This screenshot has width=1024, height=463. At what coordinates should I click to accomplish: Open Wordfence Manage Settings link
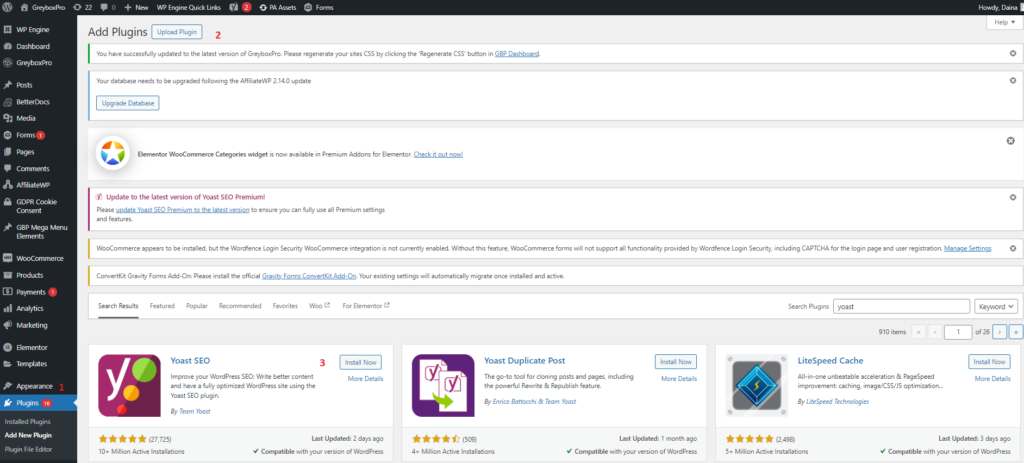point(968,249)
